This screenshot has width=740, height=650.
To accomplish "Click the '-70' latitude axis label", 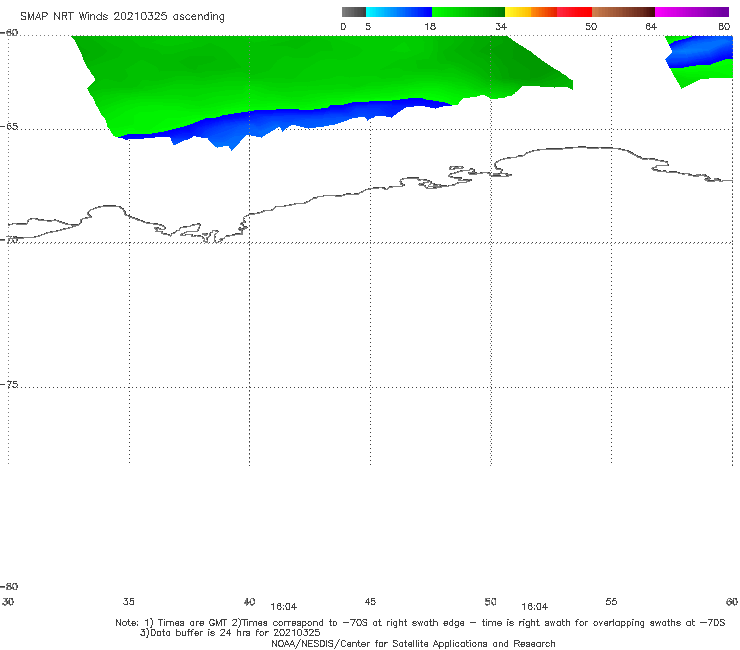I will click(x=9, y=240).
